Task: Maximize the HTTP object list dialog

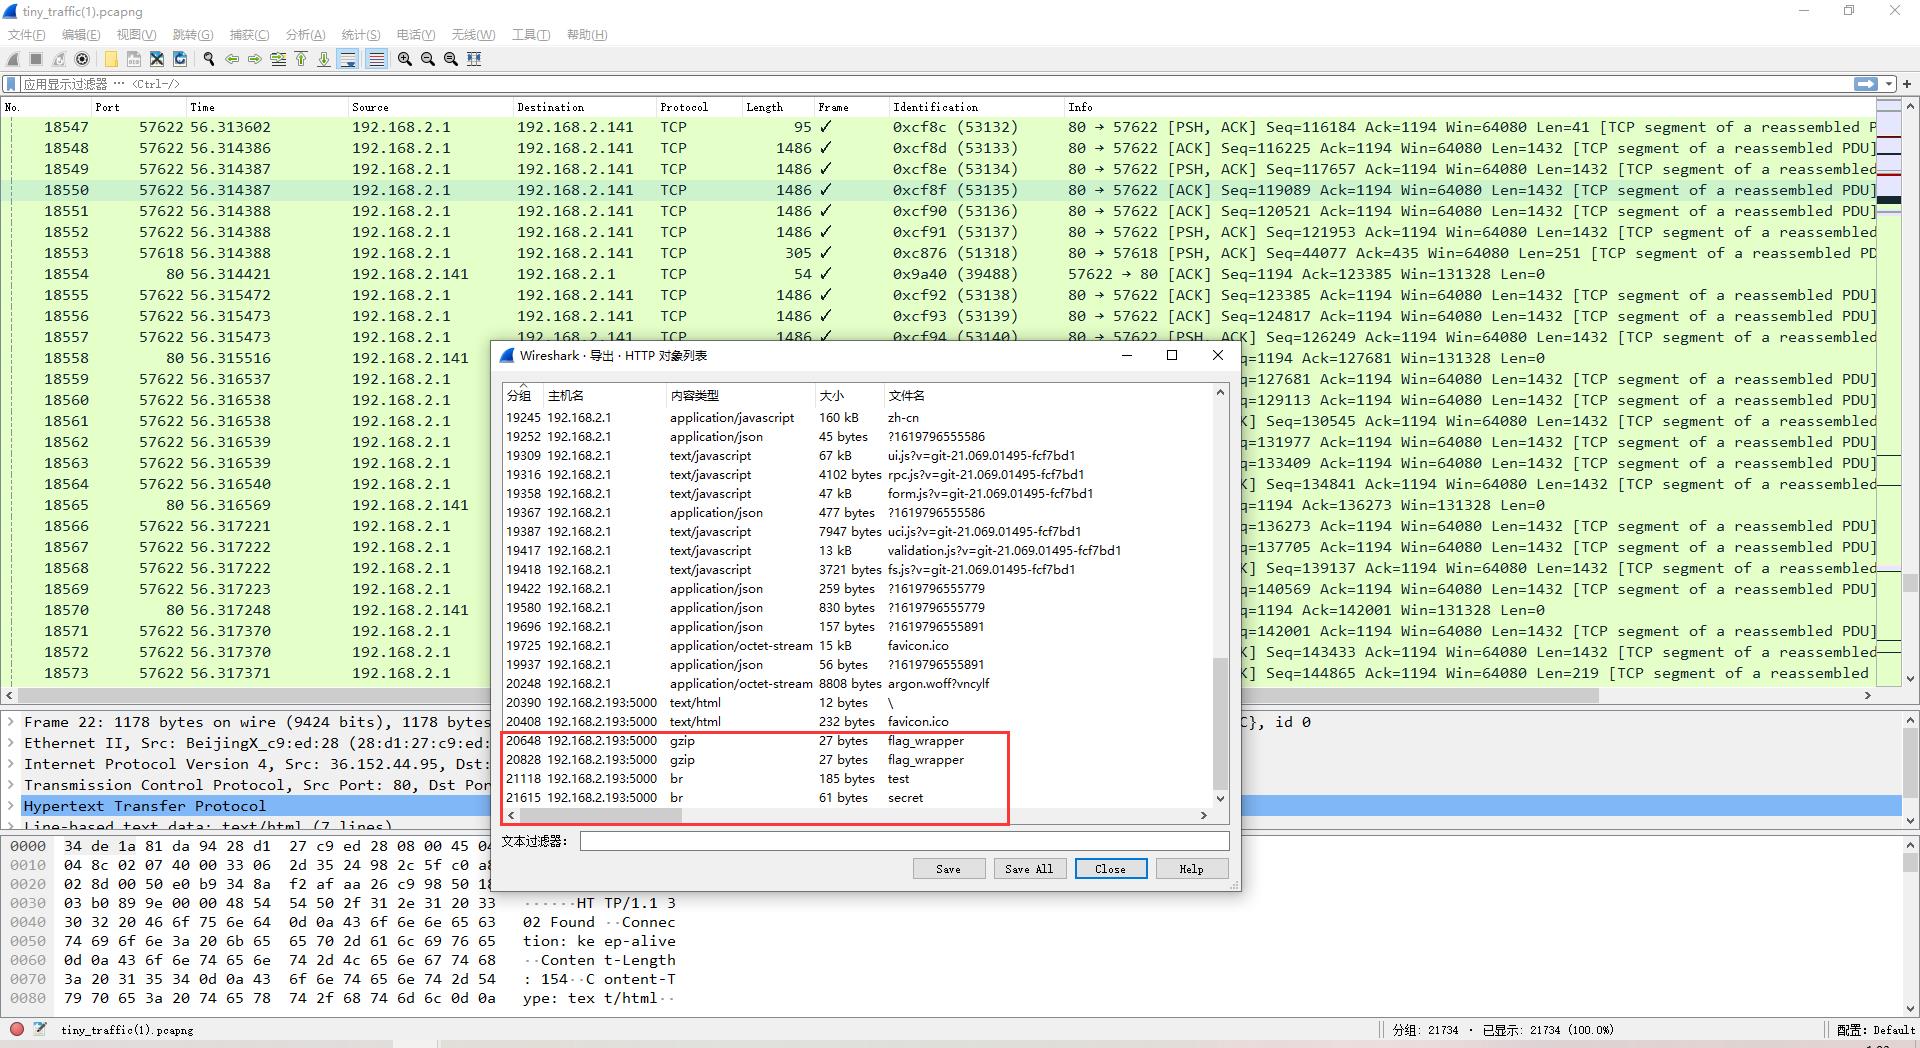Action: pos(1172,355)
